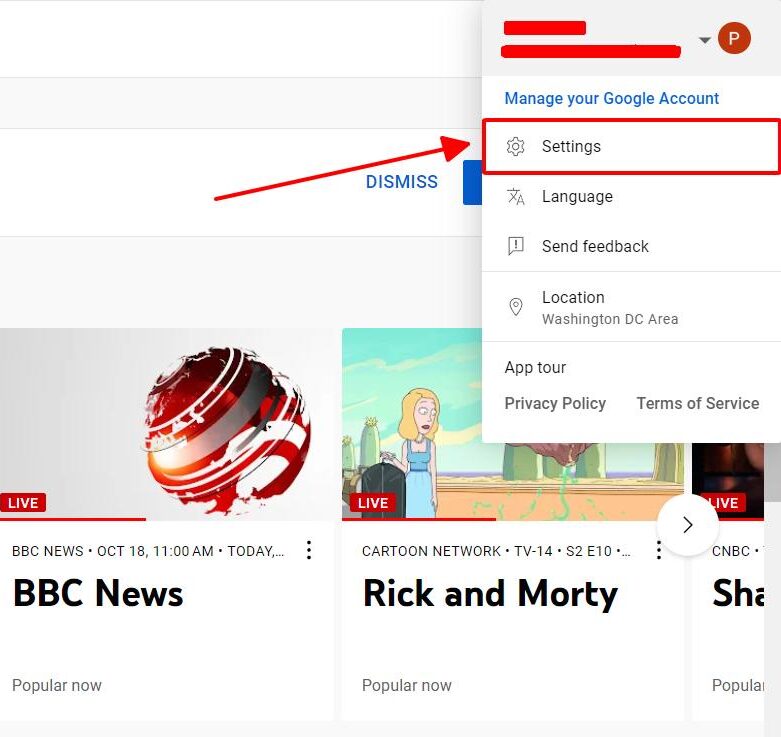This screenshot has height=737, width=781.
Task: Choose Send feedback
Action: pyautogui.click(x=631, y=246)
